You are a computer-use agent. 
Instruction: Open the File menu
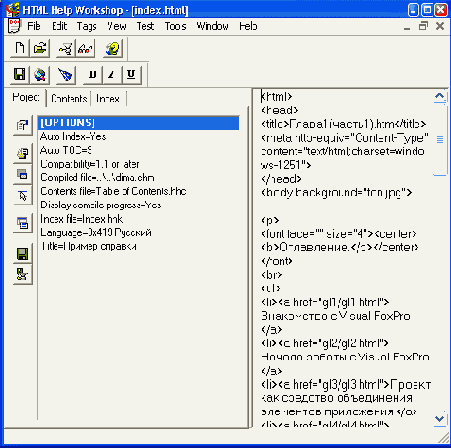click(x=34, y=26)
